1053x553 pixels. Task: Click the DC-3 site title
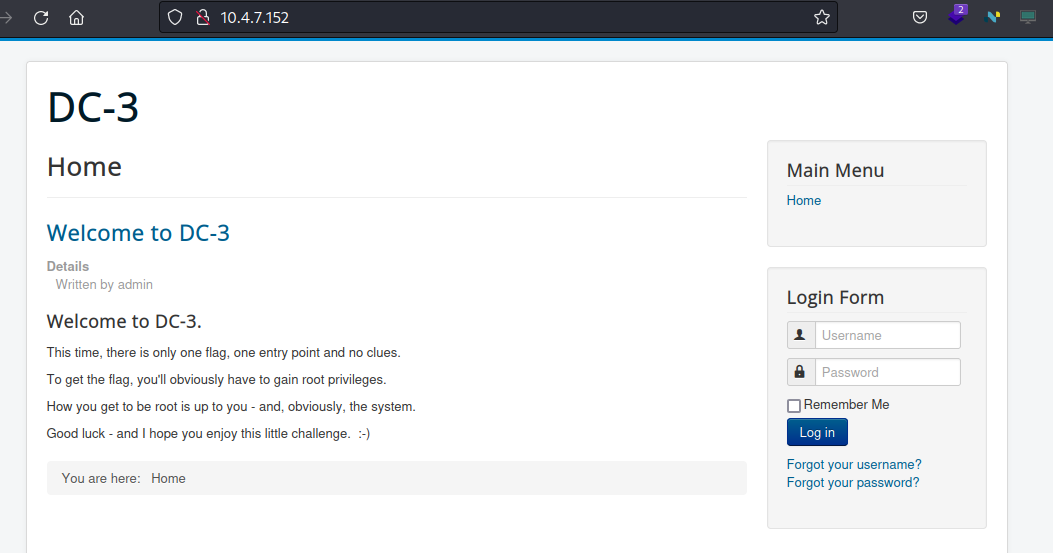point(93,107)
